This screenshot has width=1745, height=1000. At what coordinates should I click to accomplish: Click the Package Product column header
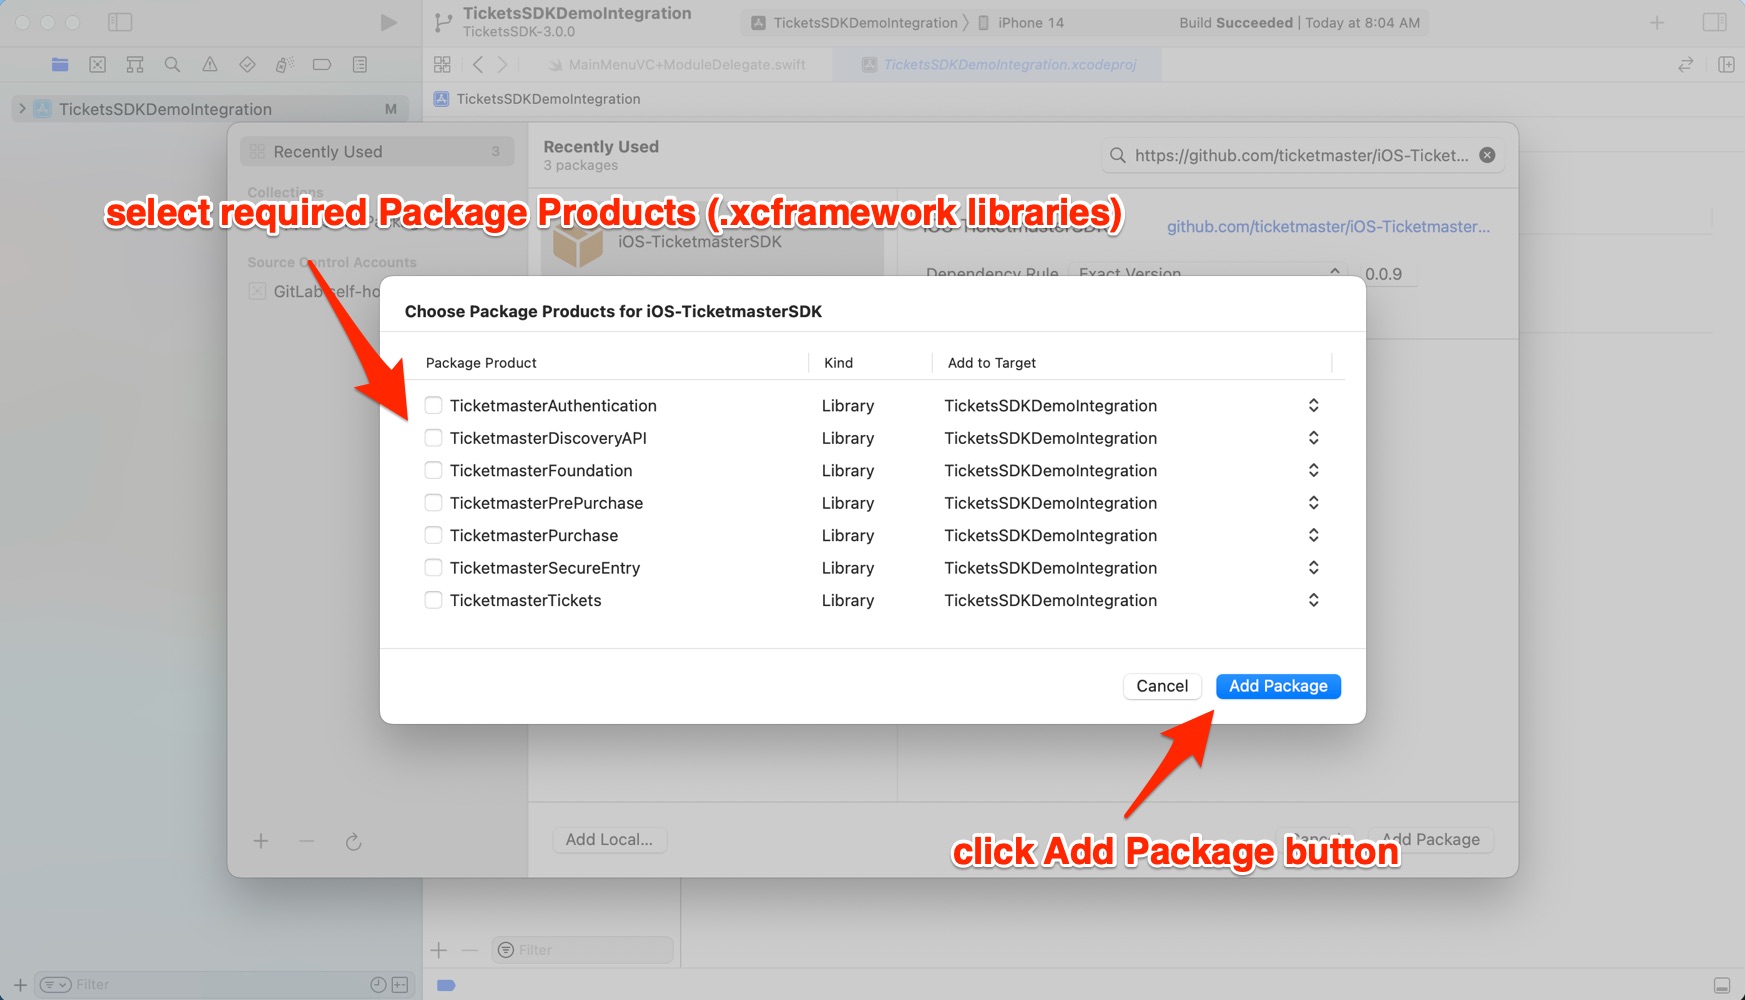pos(481,363)
